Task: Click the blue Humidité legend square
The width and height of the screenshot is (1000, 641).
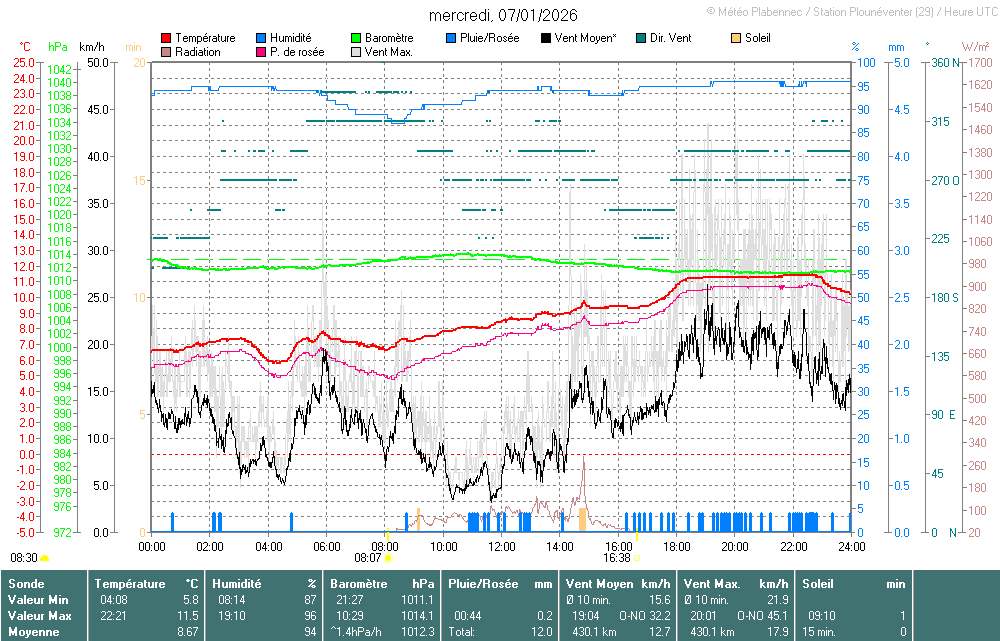Action: pyautogui.click(x=261, y=38)
